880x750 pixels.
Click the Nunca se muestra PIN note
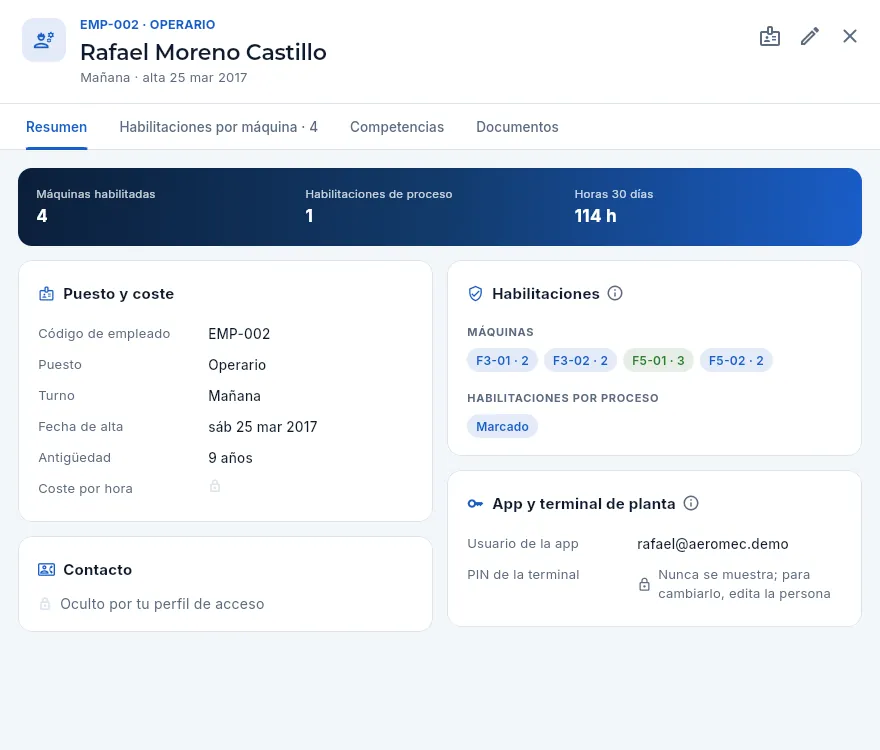click(744, 584)
